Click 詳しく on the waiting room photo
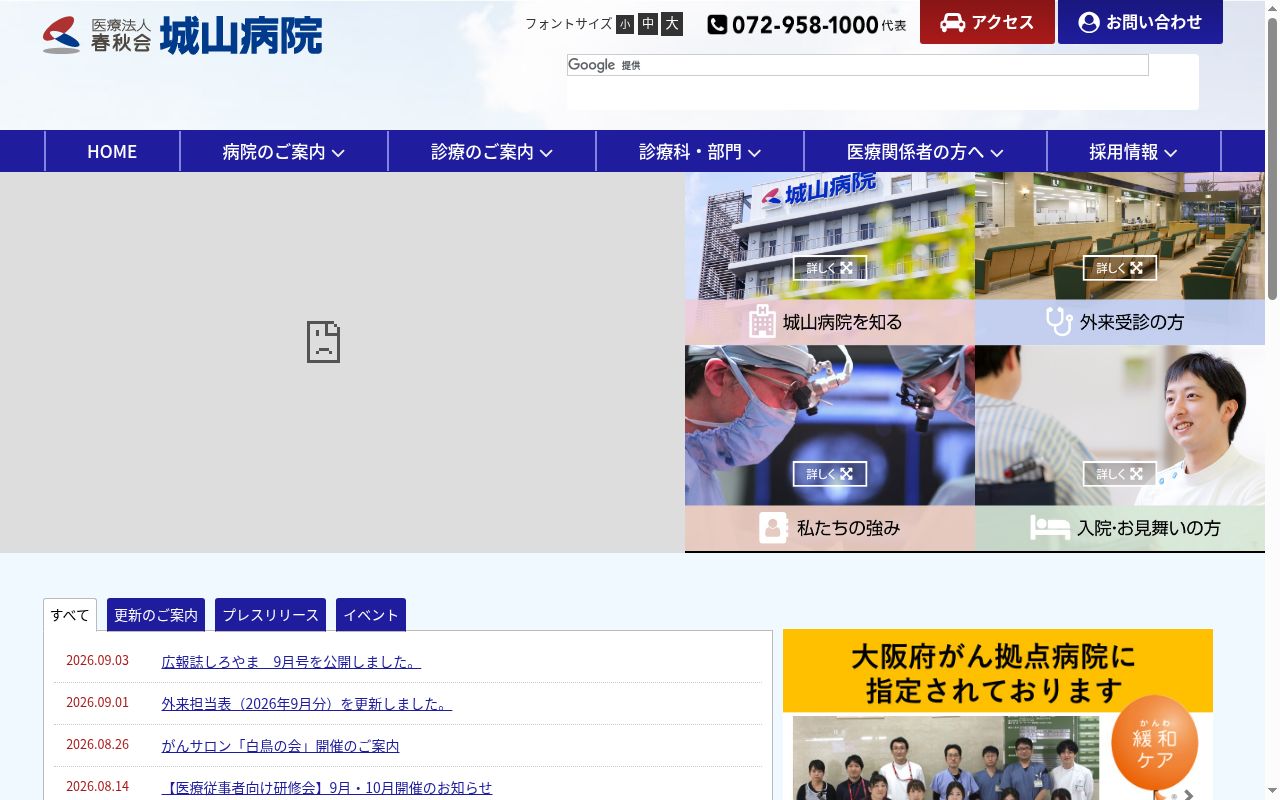 [1120, 268]
